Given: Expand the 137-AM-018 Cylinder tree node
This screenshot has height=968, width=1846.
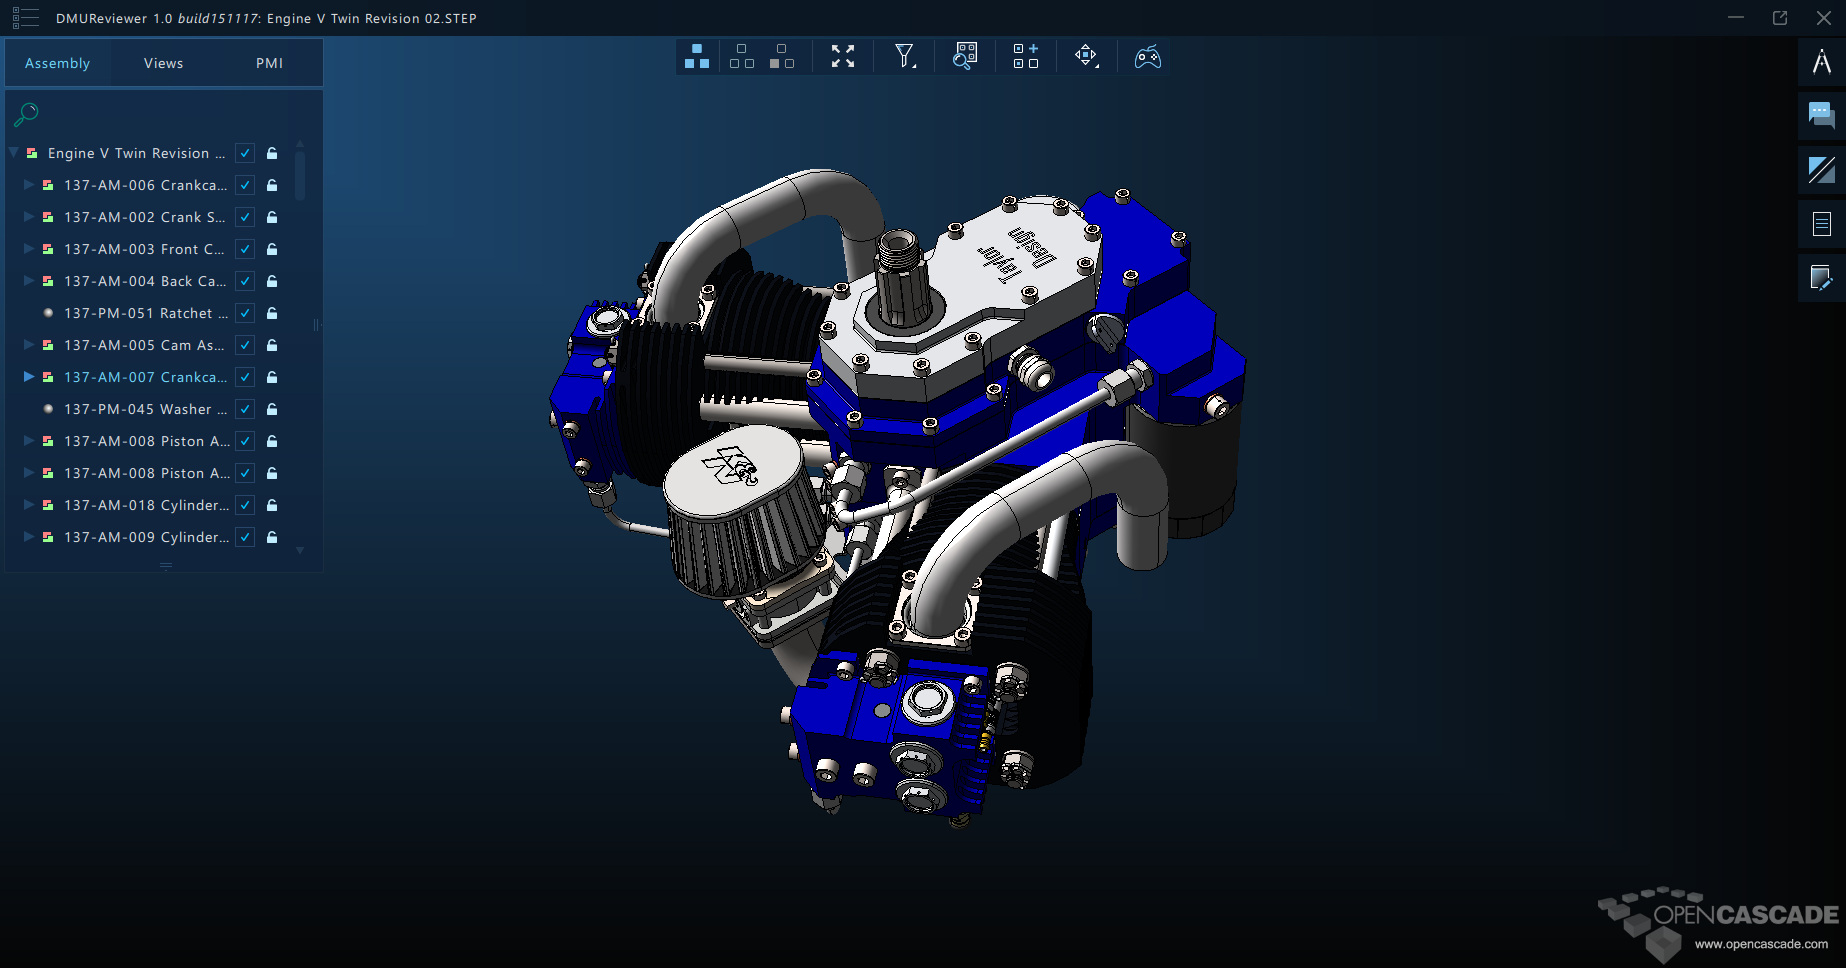Looking at the screenshot, I should [29, 505].
